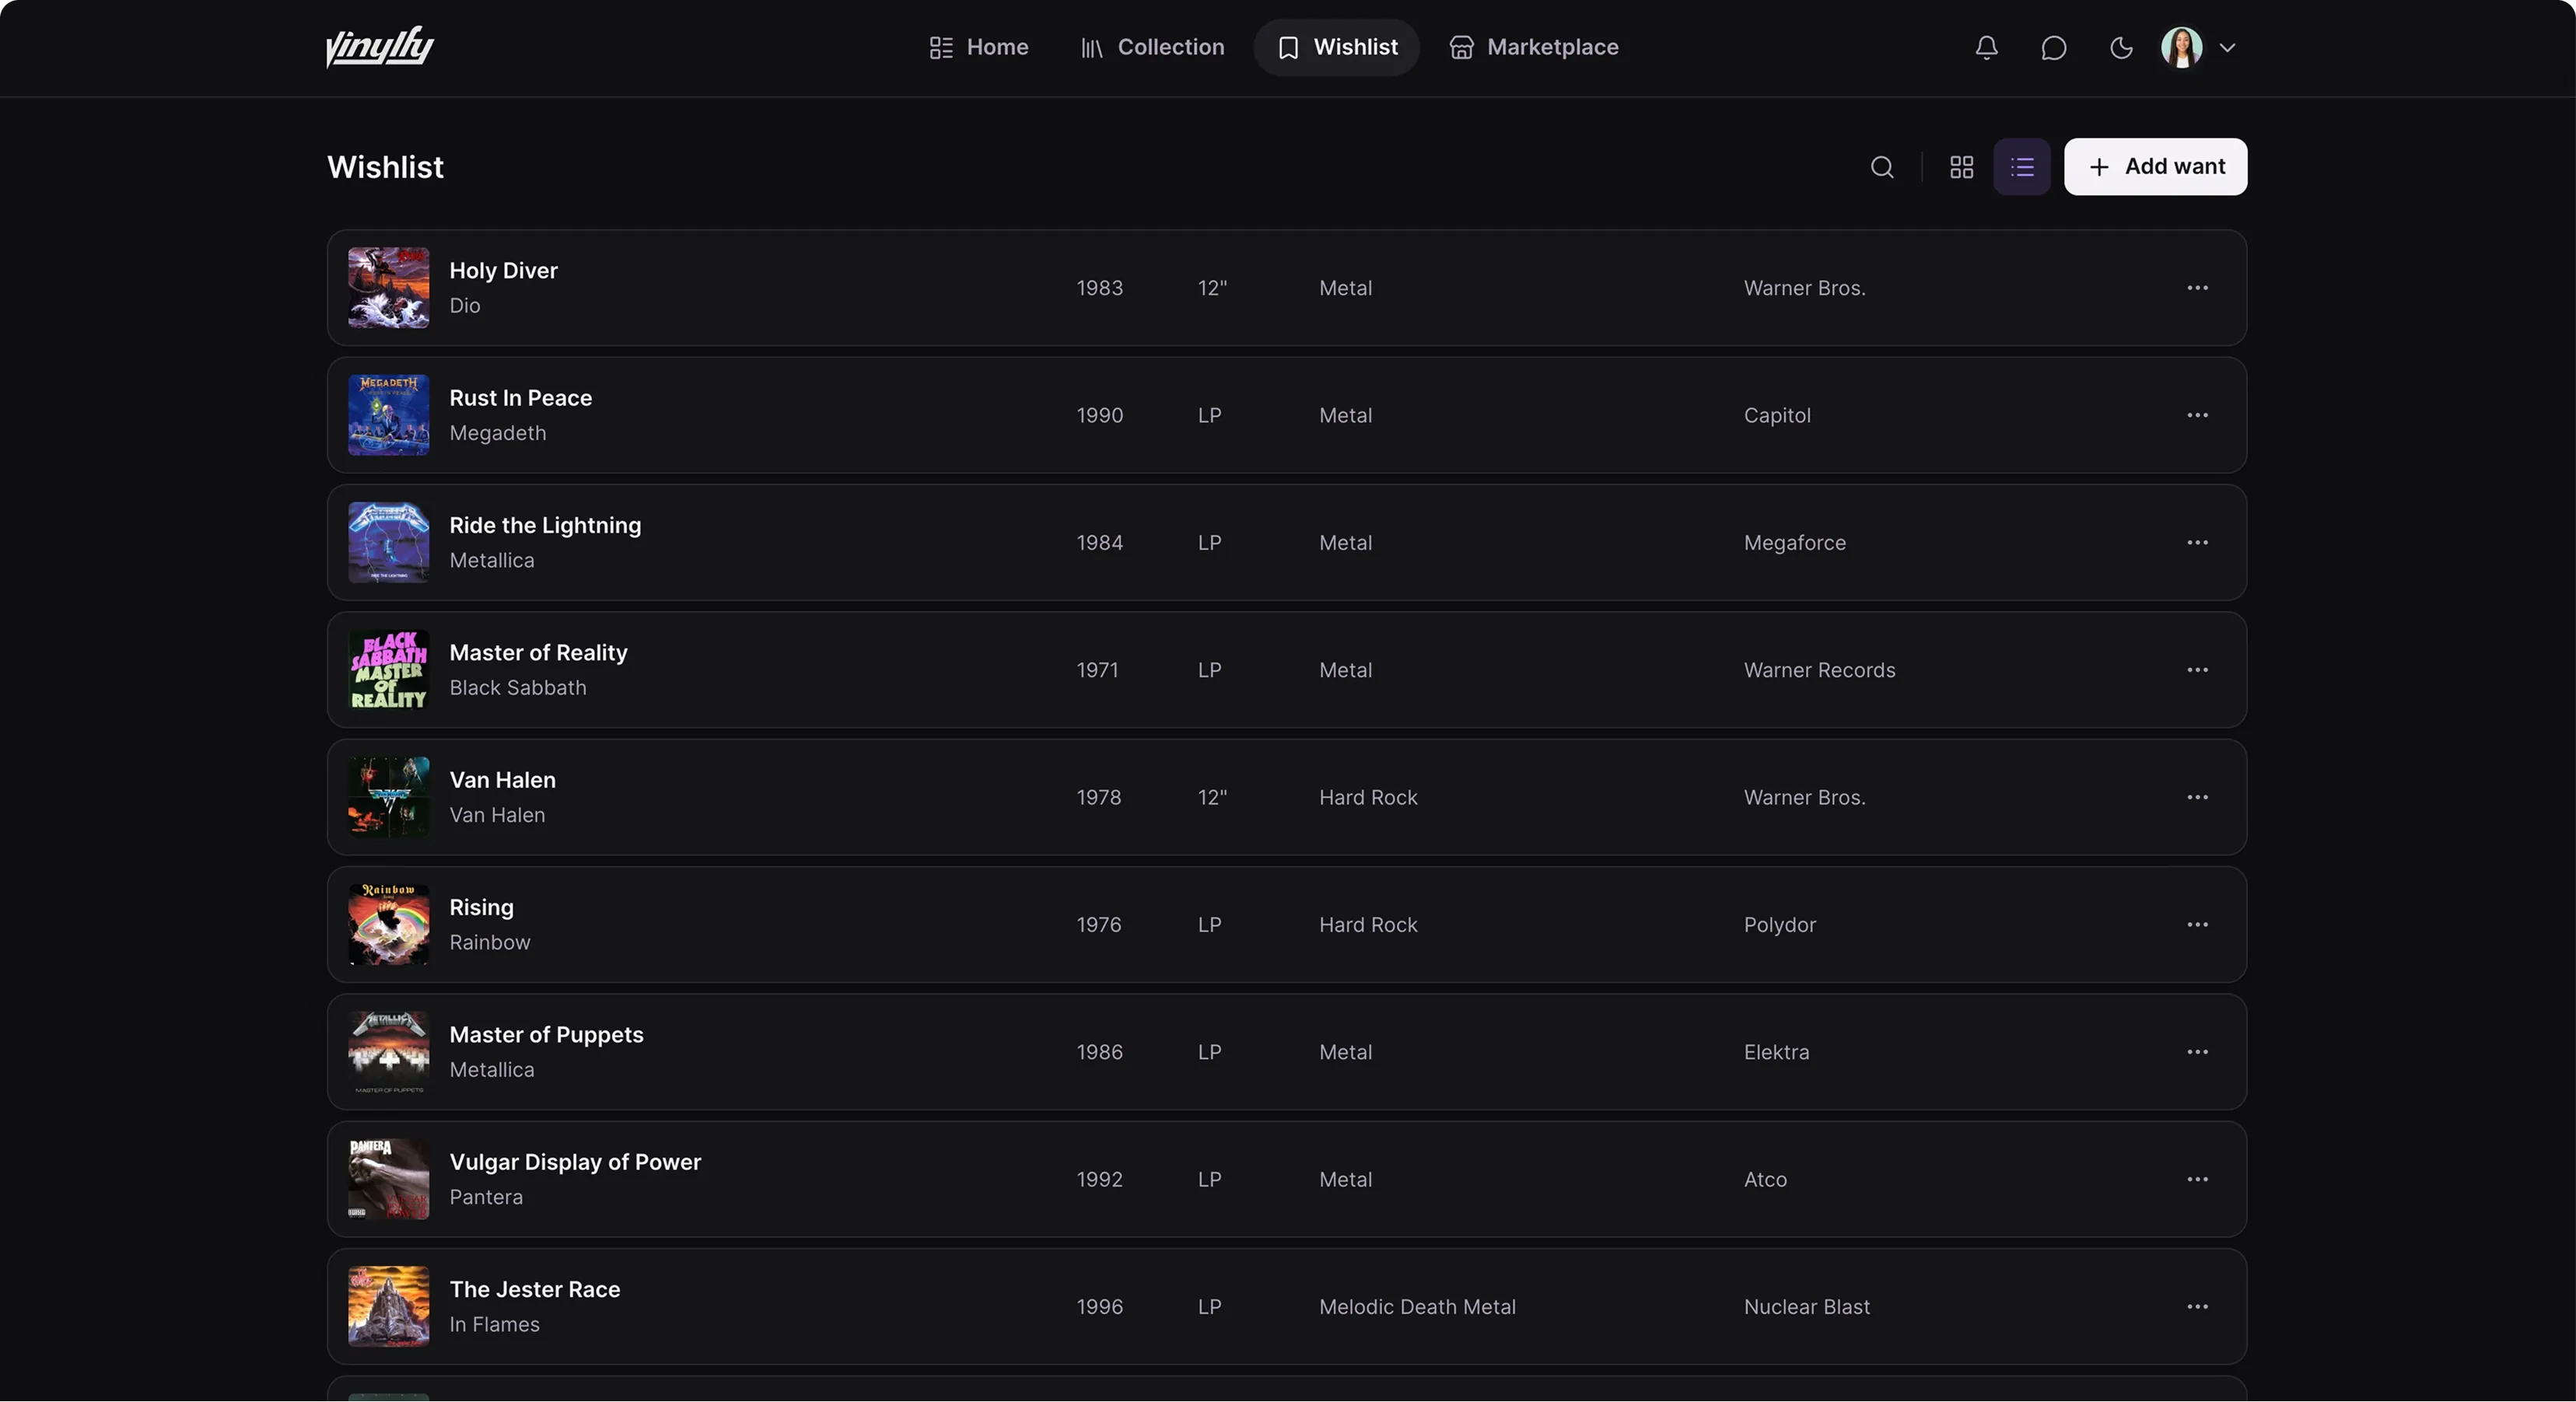Screen dimensions: 2576x1402
Task: Open The Jester Race title
Action: click(x=534, y=1290)
